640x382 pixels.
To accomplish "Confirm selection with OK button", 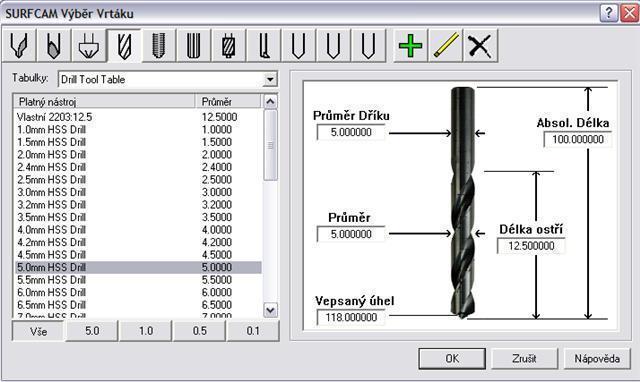I will pyautogui.click(x=452, y=359).
